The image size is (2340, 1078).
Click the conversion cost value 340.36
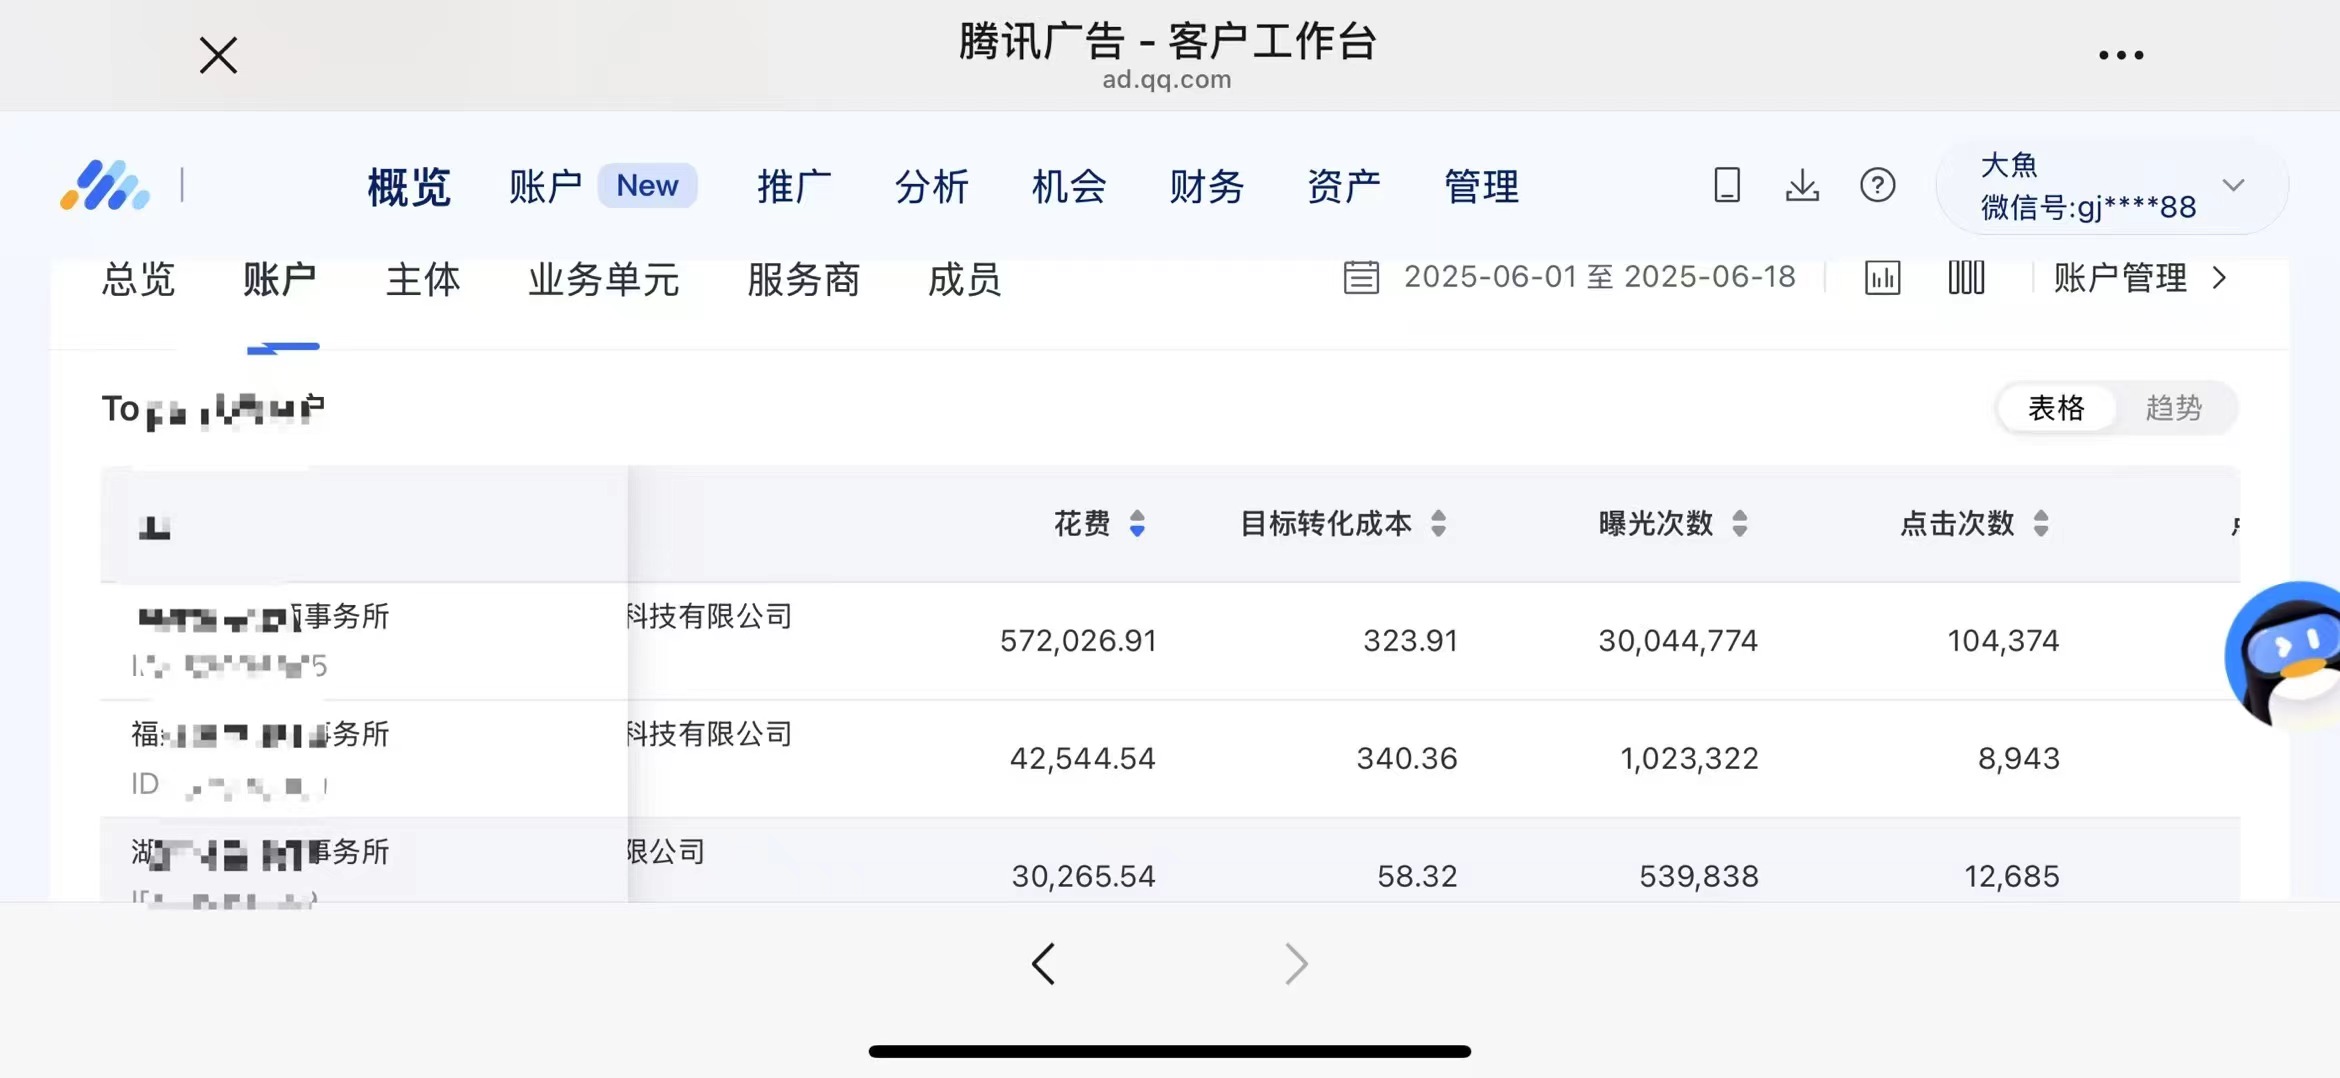[1407, 758]
